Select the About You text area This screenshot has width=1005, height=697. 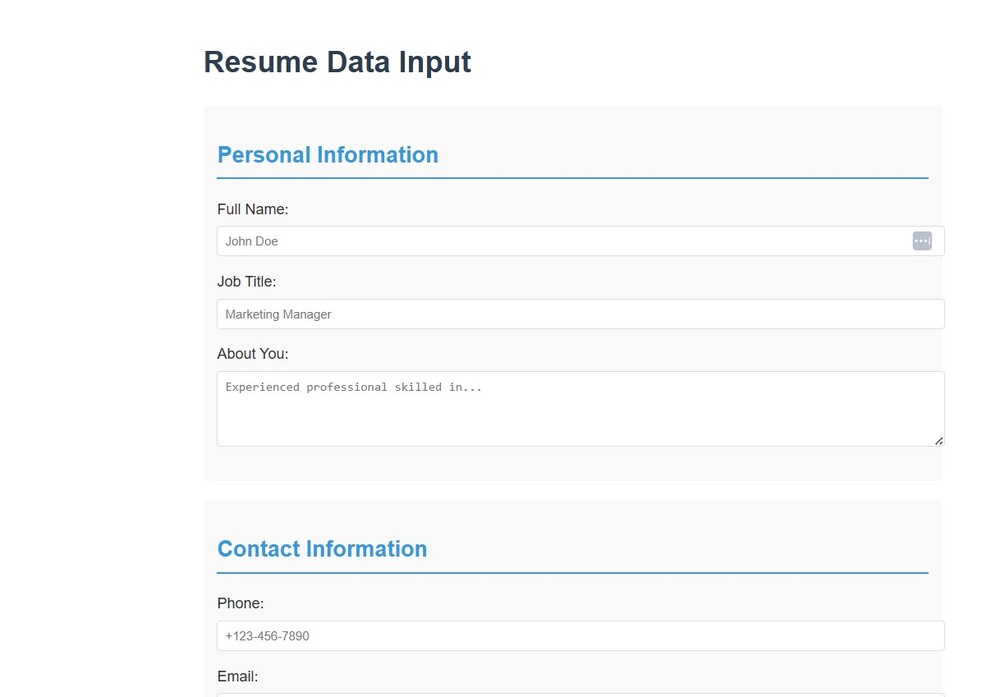580,415
